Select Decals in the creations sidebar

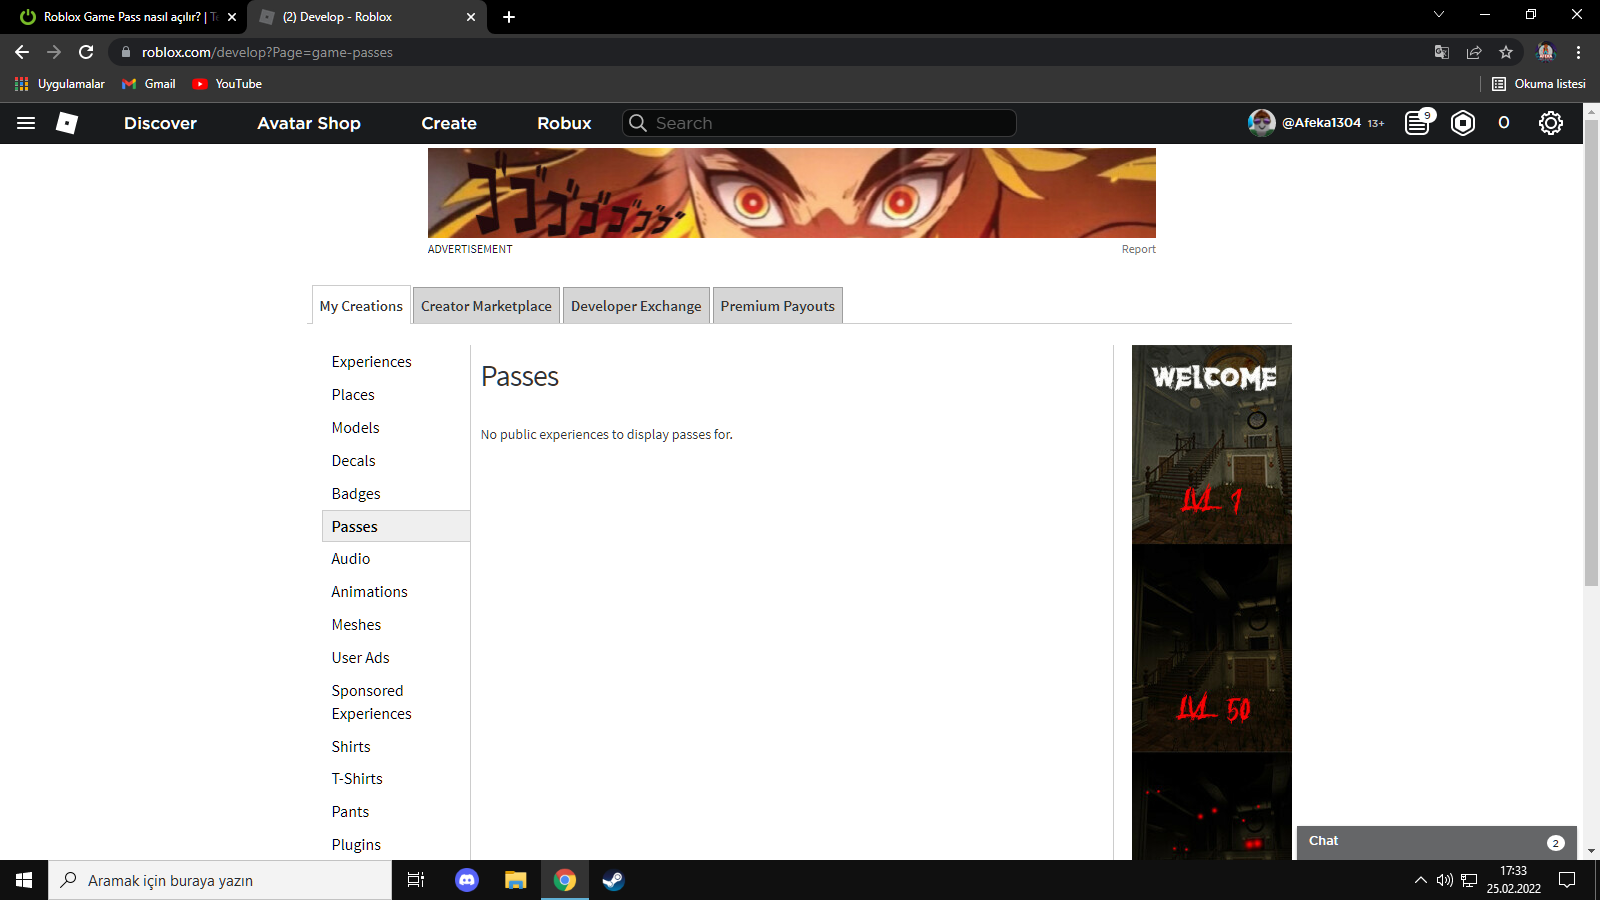point(354,461)
